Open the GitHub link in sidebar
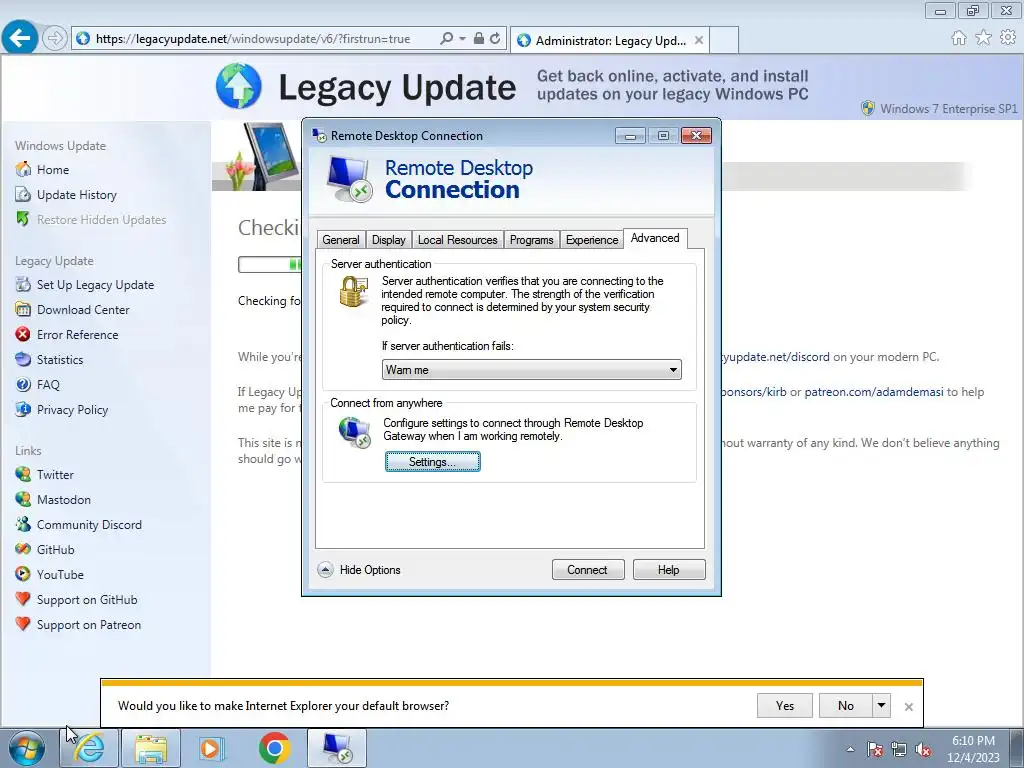This screenshot has width=1024, height=768. (56, 549)
